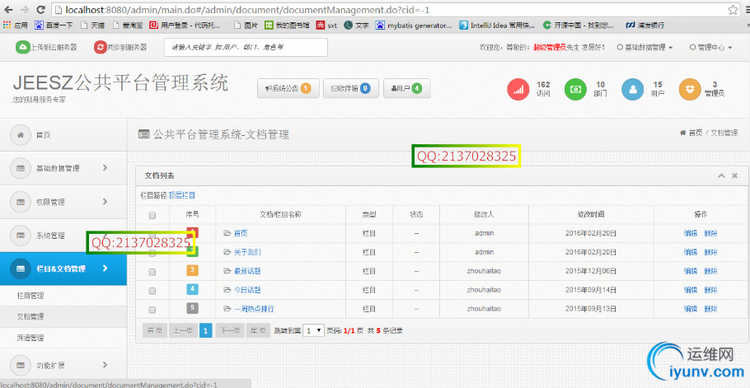Click zhouhaitao in the 今日话题 row
750x388 pixels.
click(x=484, y=290)
